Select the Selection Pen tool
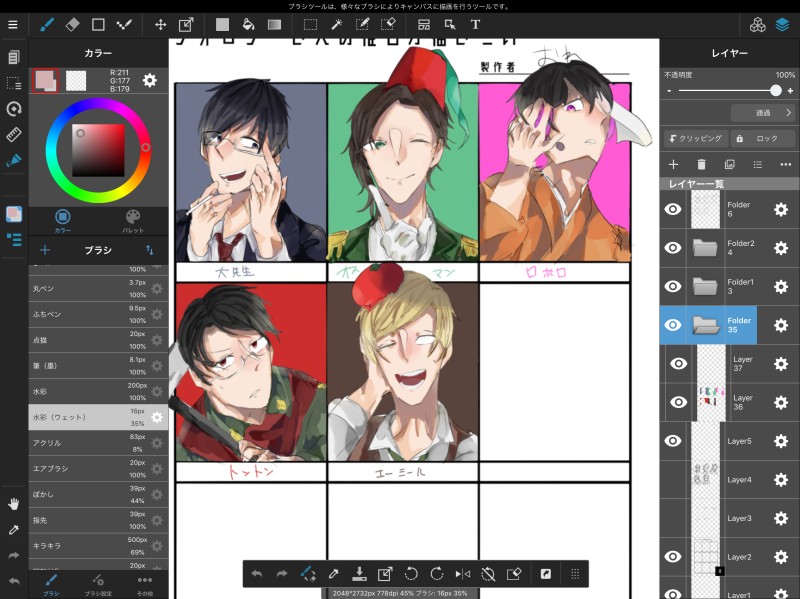Image resolution: width=800 pixels, height=599 pixels. point(362,24)
